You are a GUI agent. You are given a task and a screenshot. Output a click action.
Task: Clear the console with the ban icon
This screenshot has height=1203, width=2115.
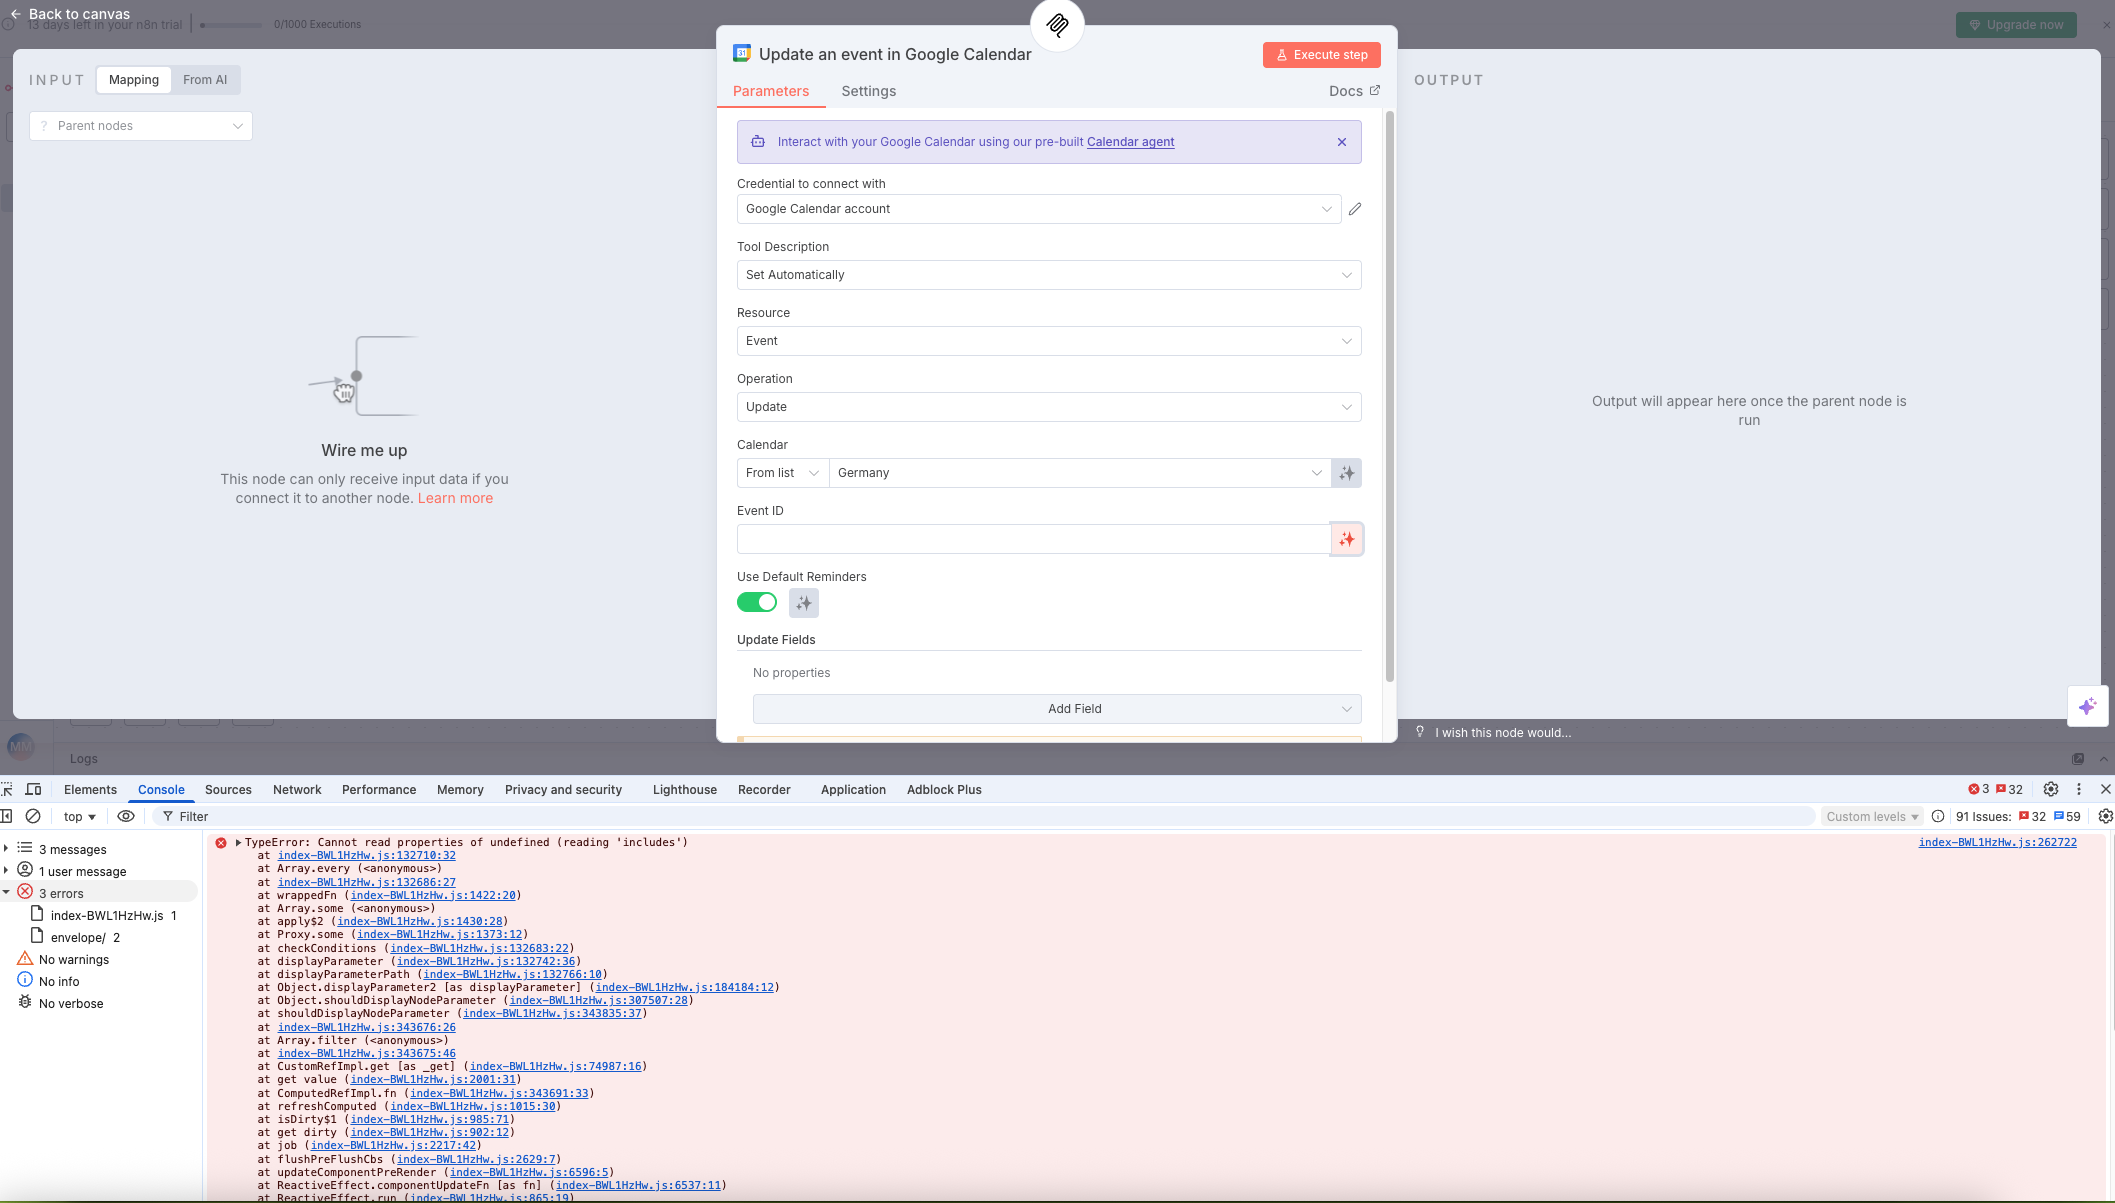click(33, 816)
